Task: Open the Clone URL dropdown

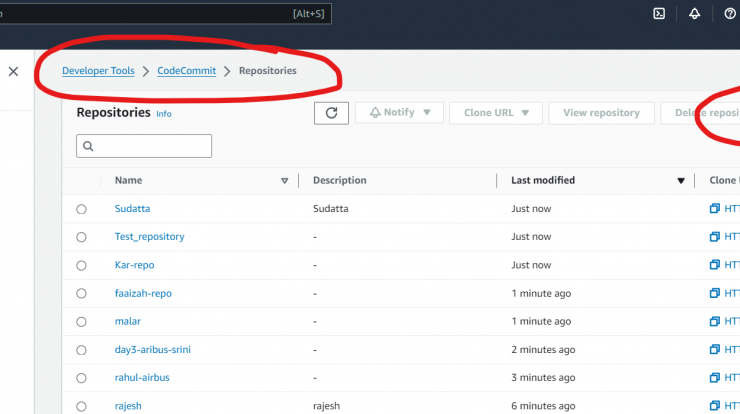Action: point(496,113)
